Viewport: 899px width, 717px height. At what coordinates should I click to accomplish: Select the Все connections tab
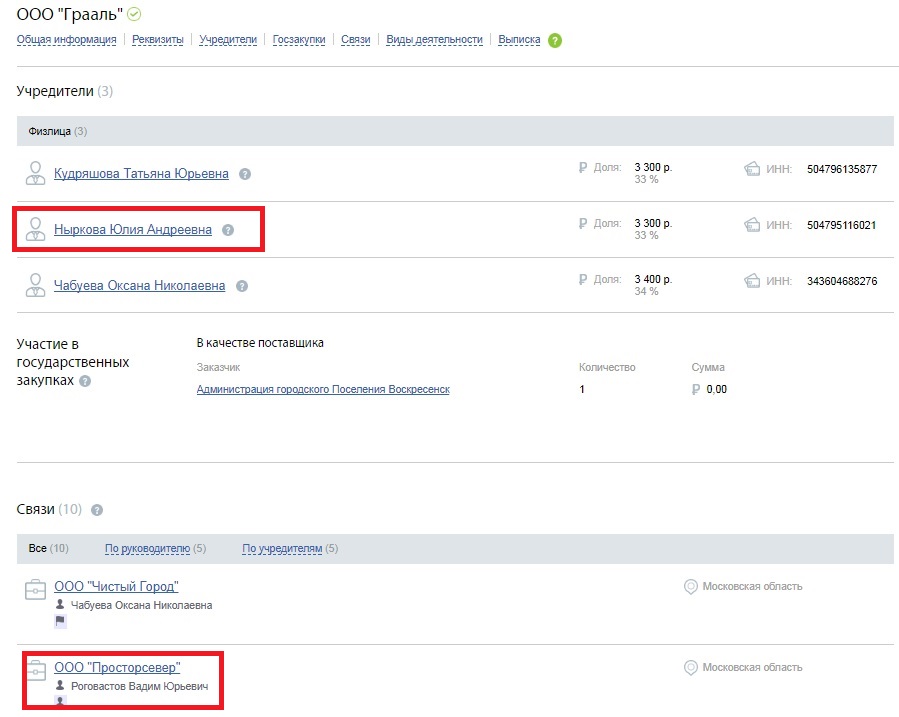coord(38,548)
